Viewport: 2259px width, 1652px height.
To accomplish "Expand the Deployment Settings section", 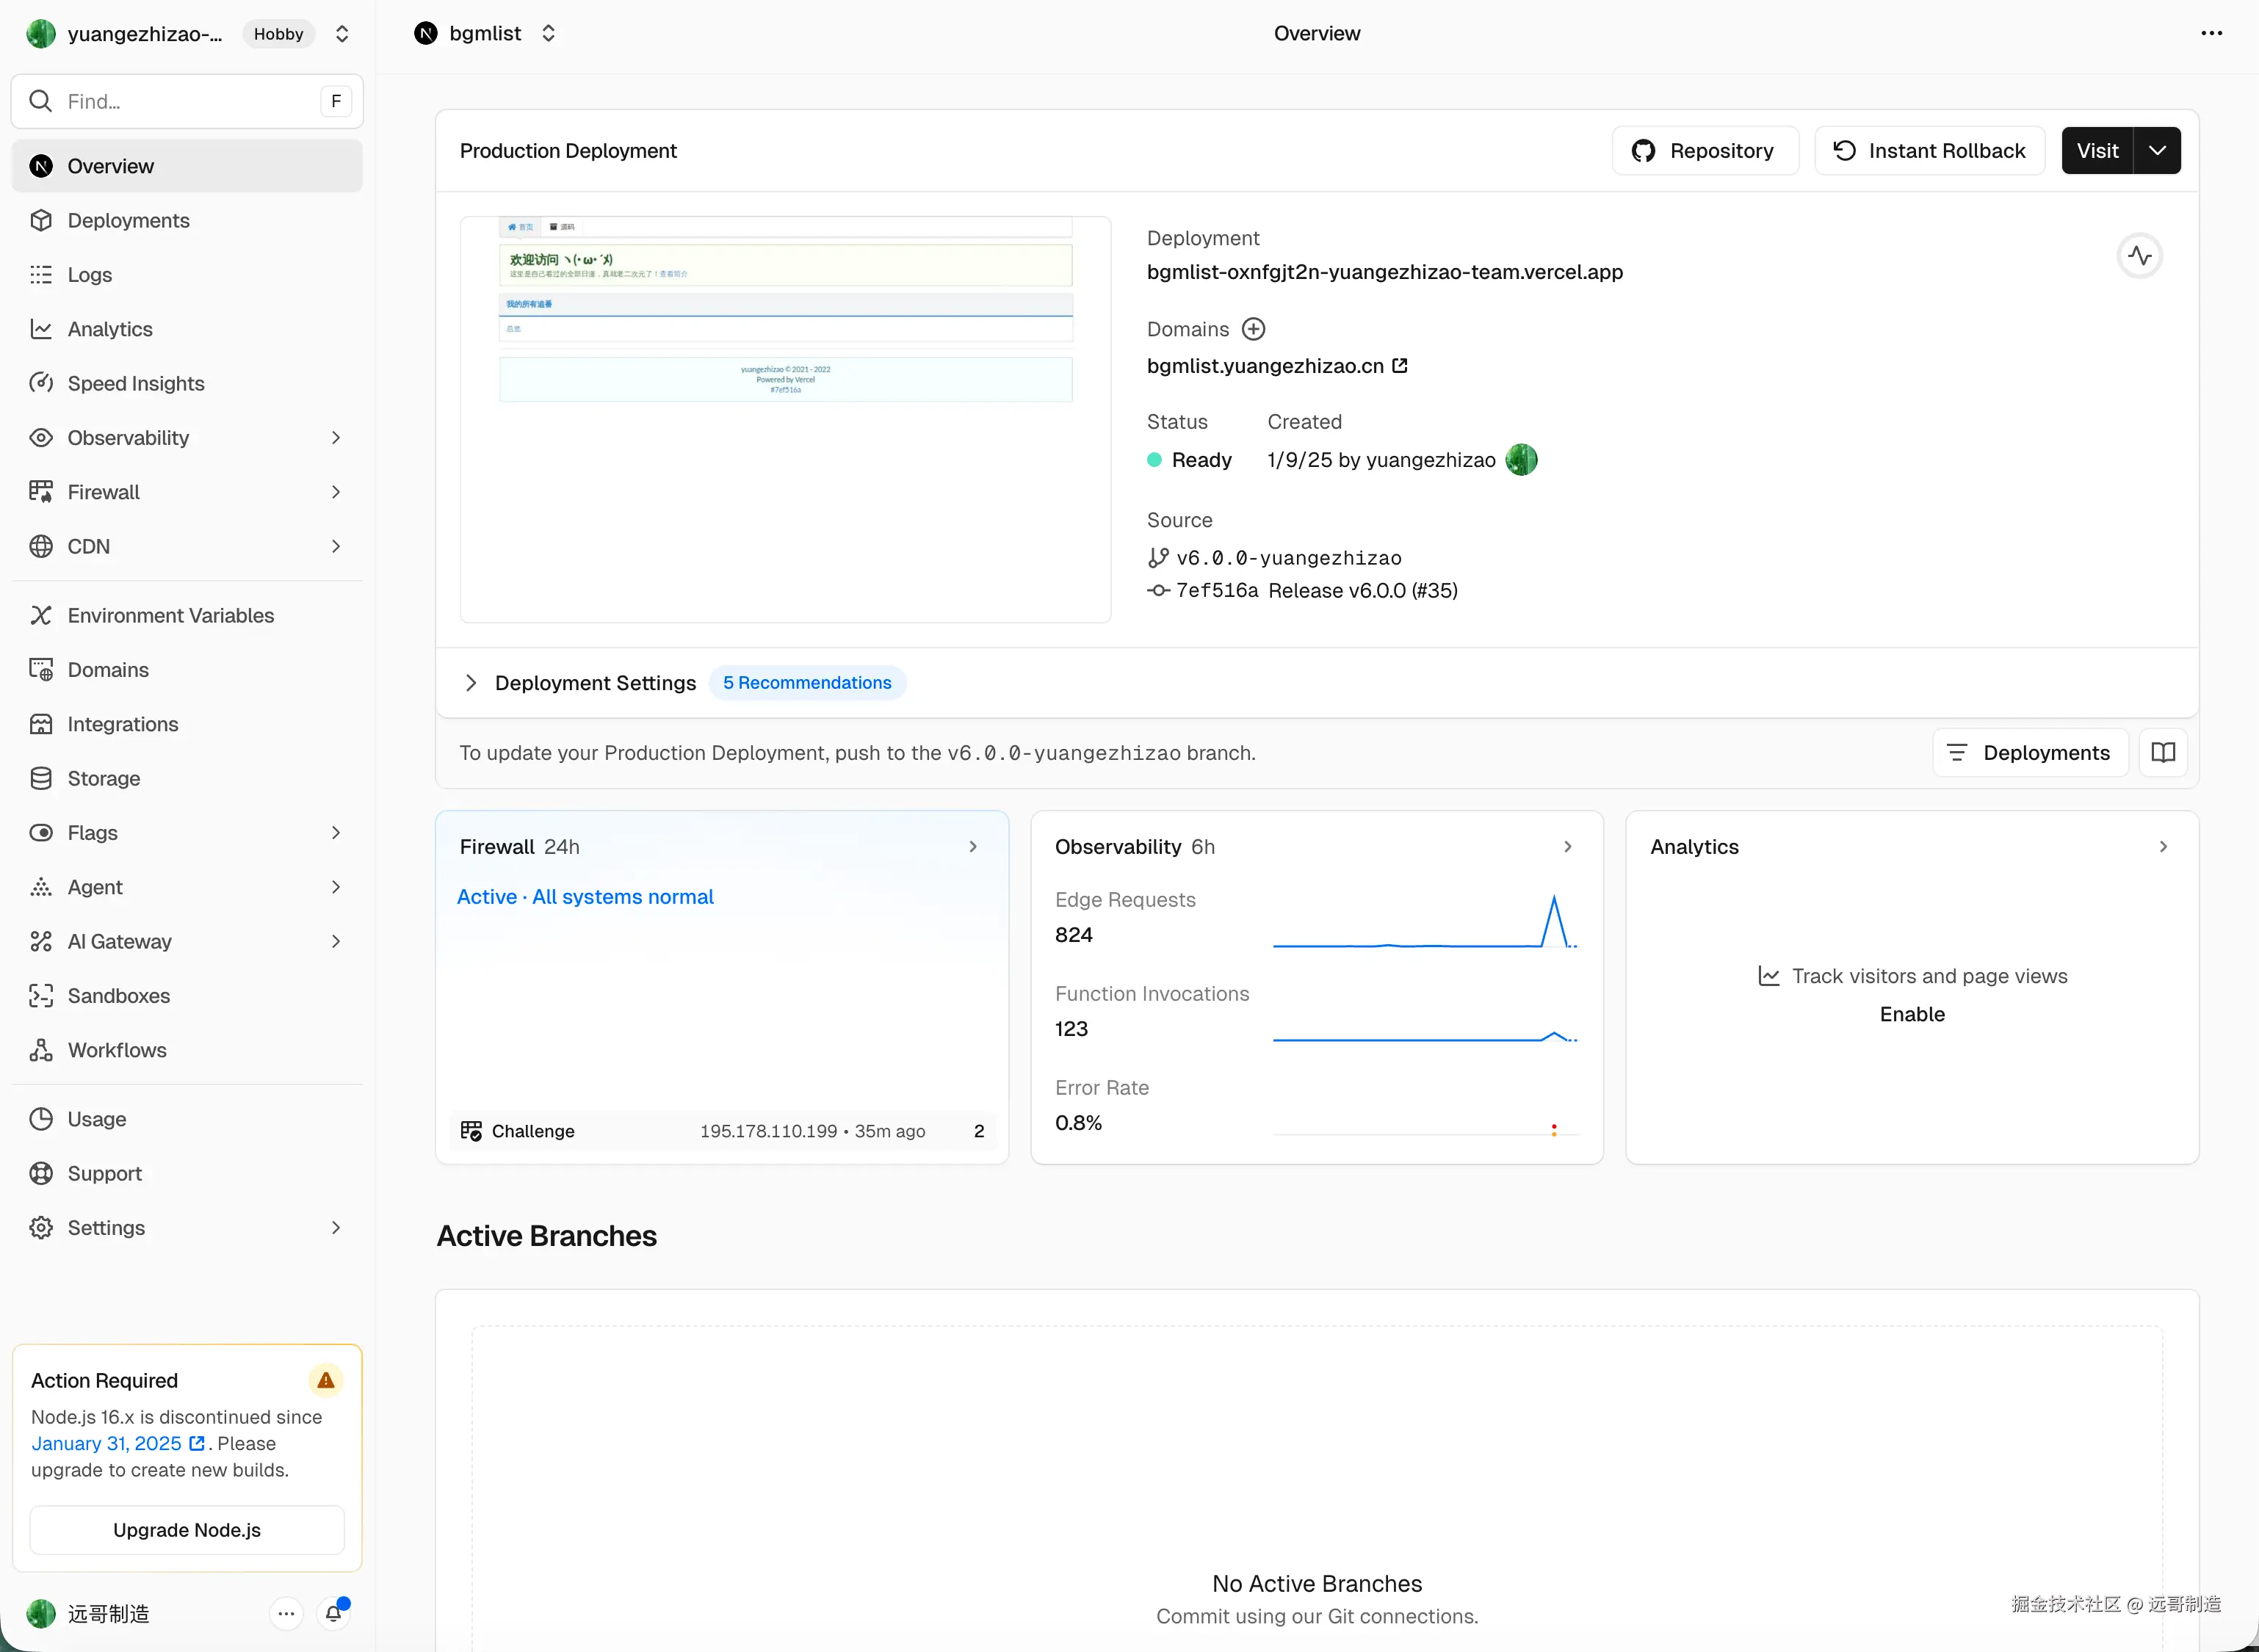I will 471,683.
